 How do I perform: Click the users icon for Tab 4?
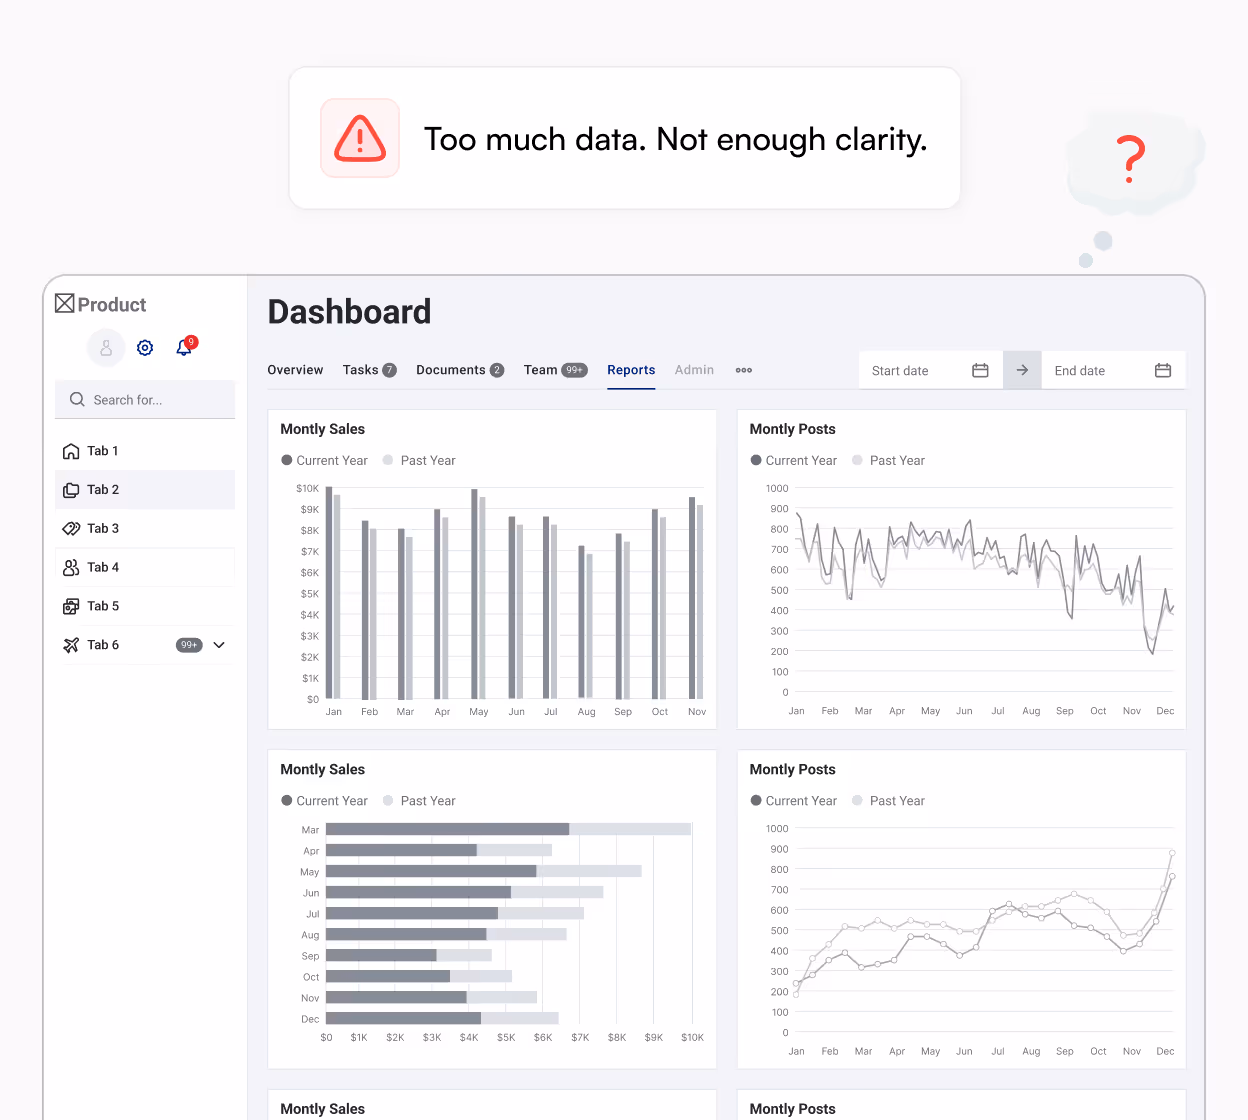point(71,568)
